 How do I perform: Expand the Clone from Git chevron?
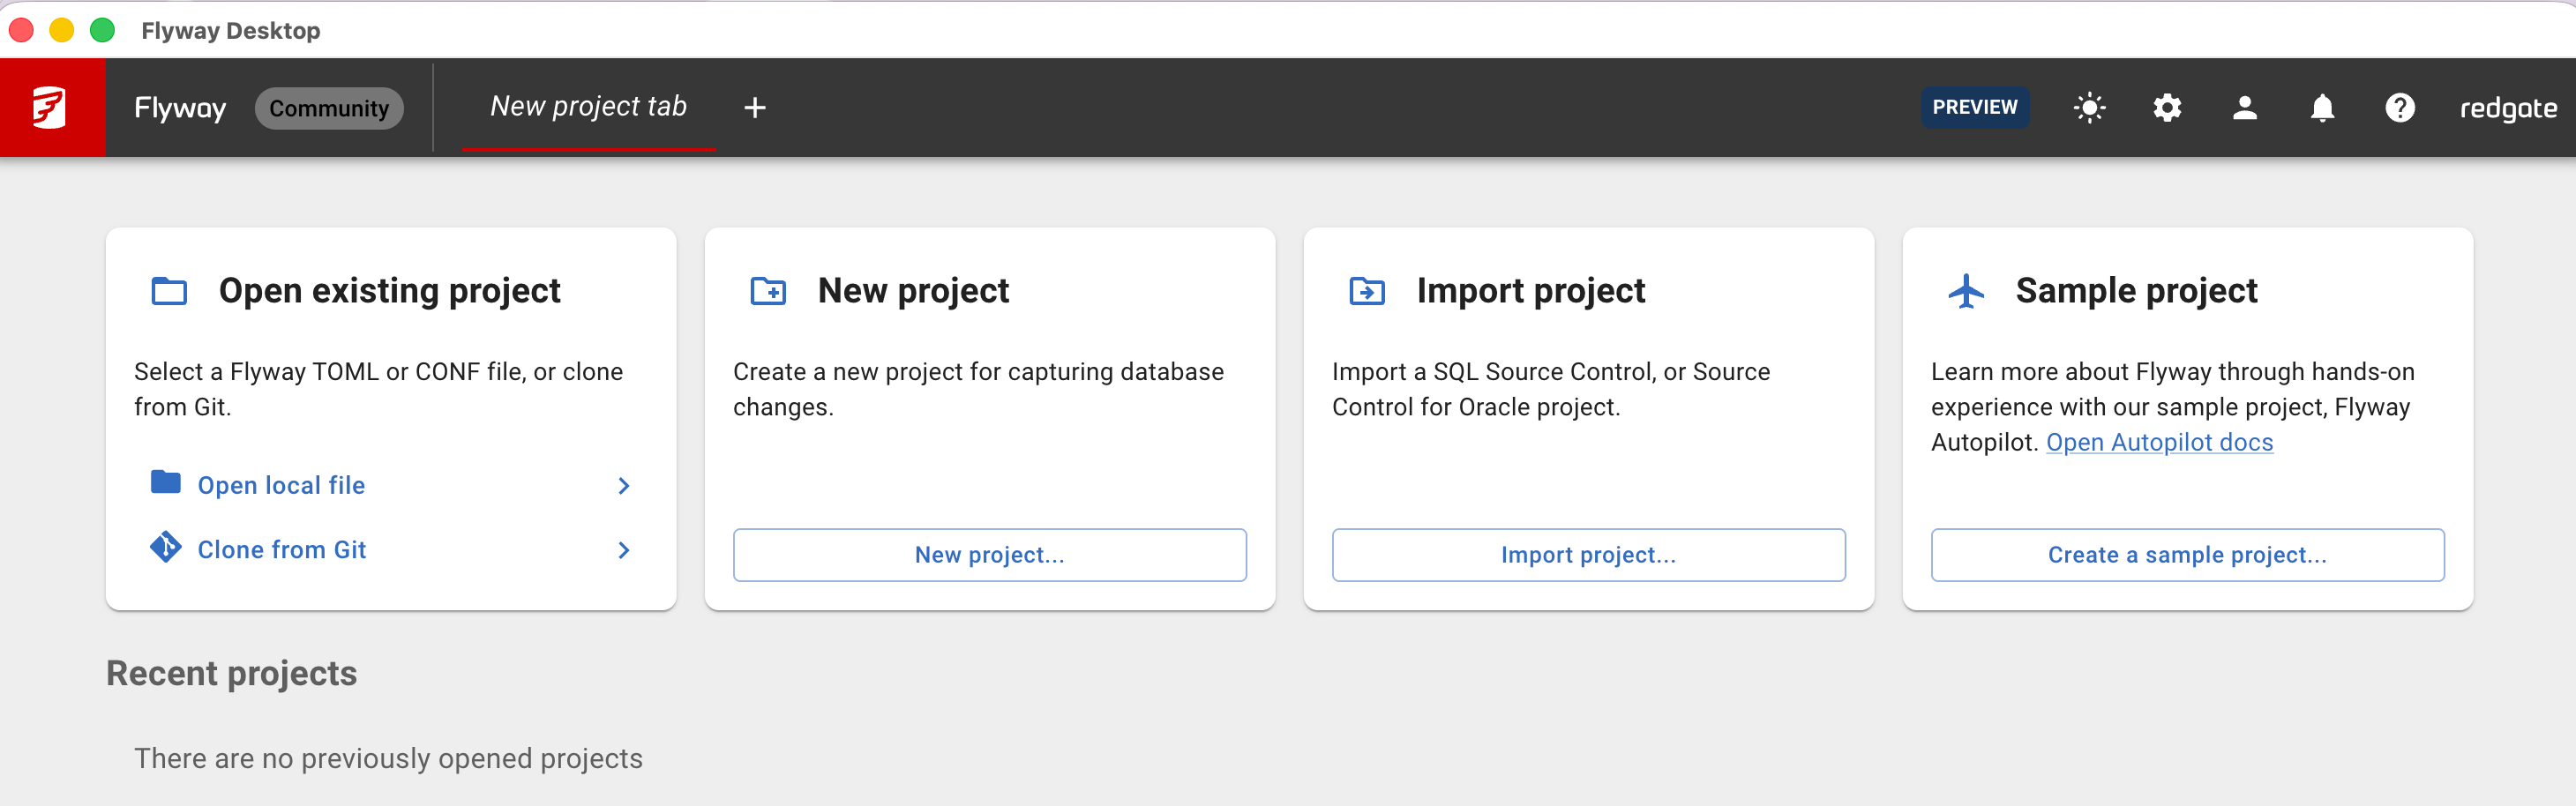click(624, 550)
